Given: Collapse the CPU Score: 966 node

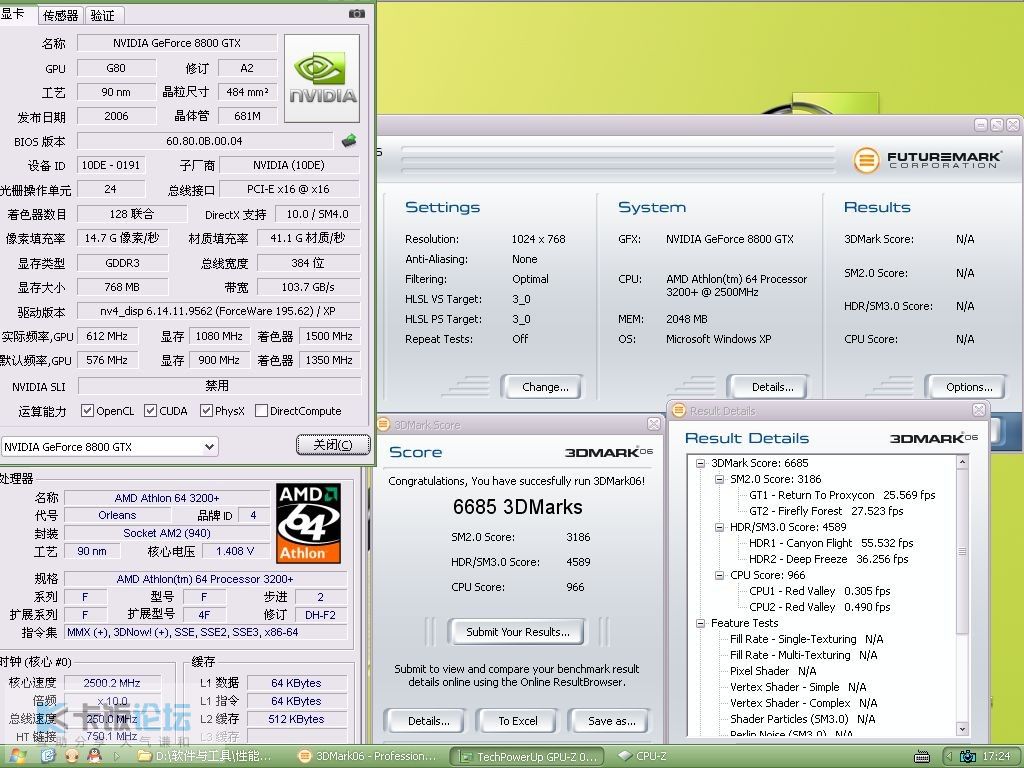Looking at the screenshot, I should 719,575.
